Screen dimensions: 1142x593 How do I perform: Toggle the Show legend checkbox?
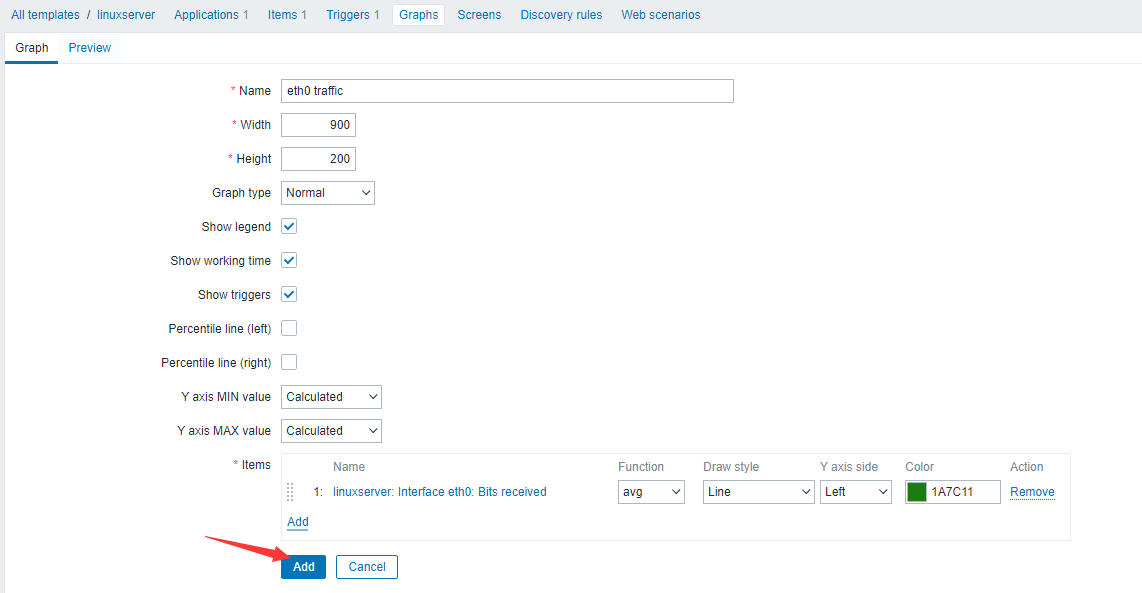[x=289, y=227]
